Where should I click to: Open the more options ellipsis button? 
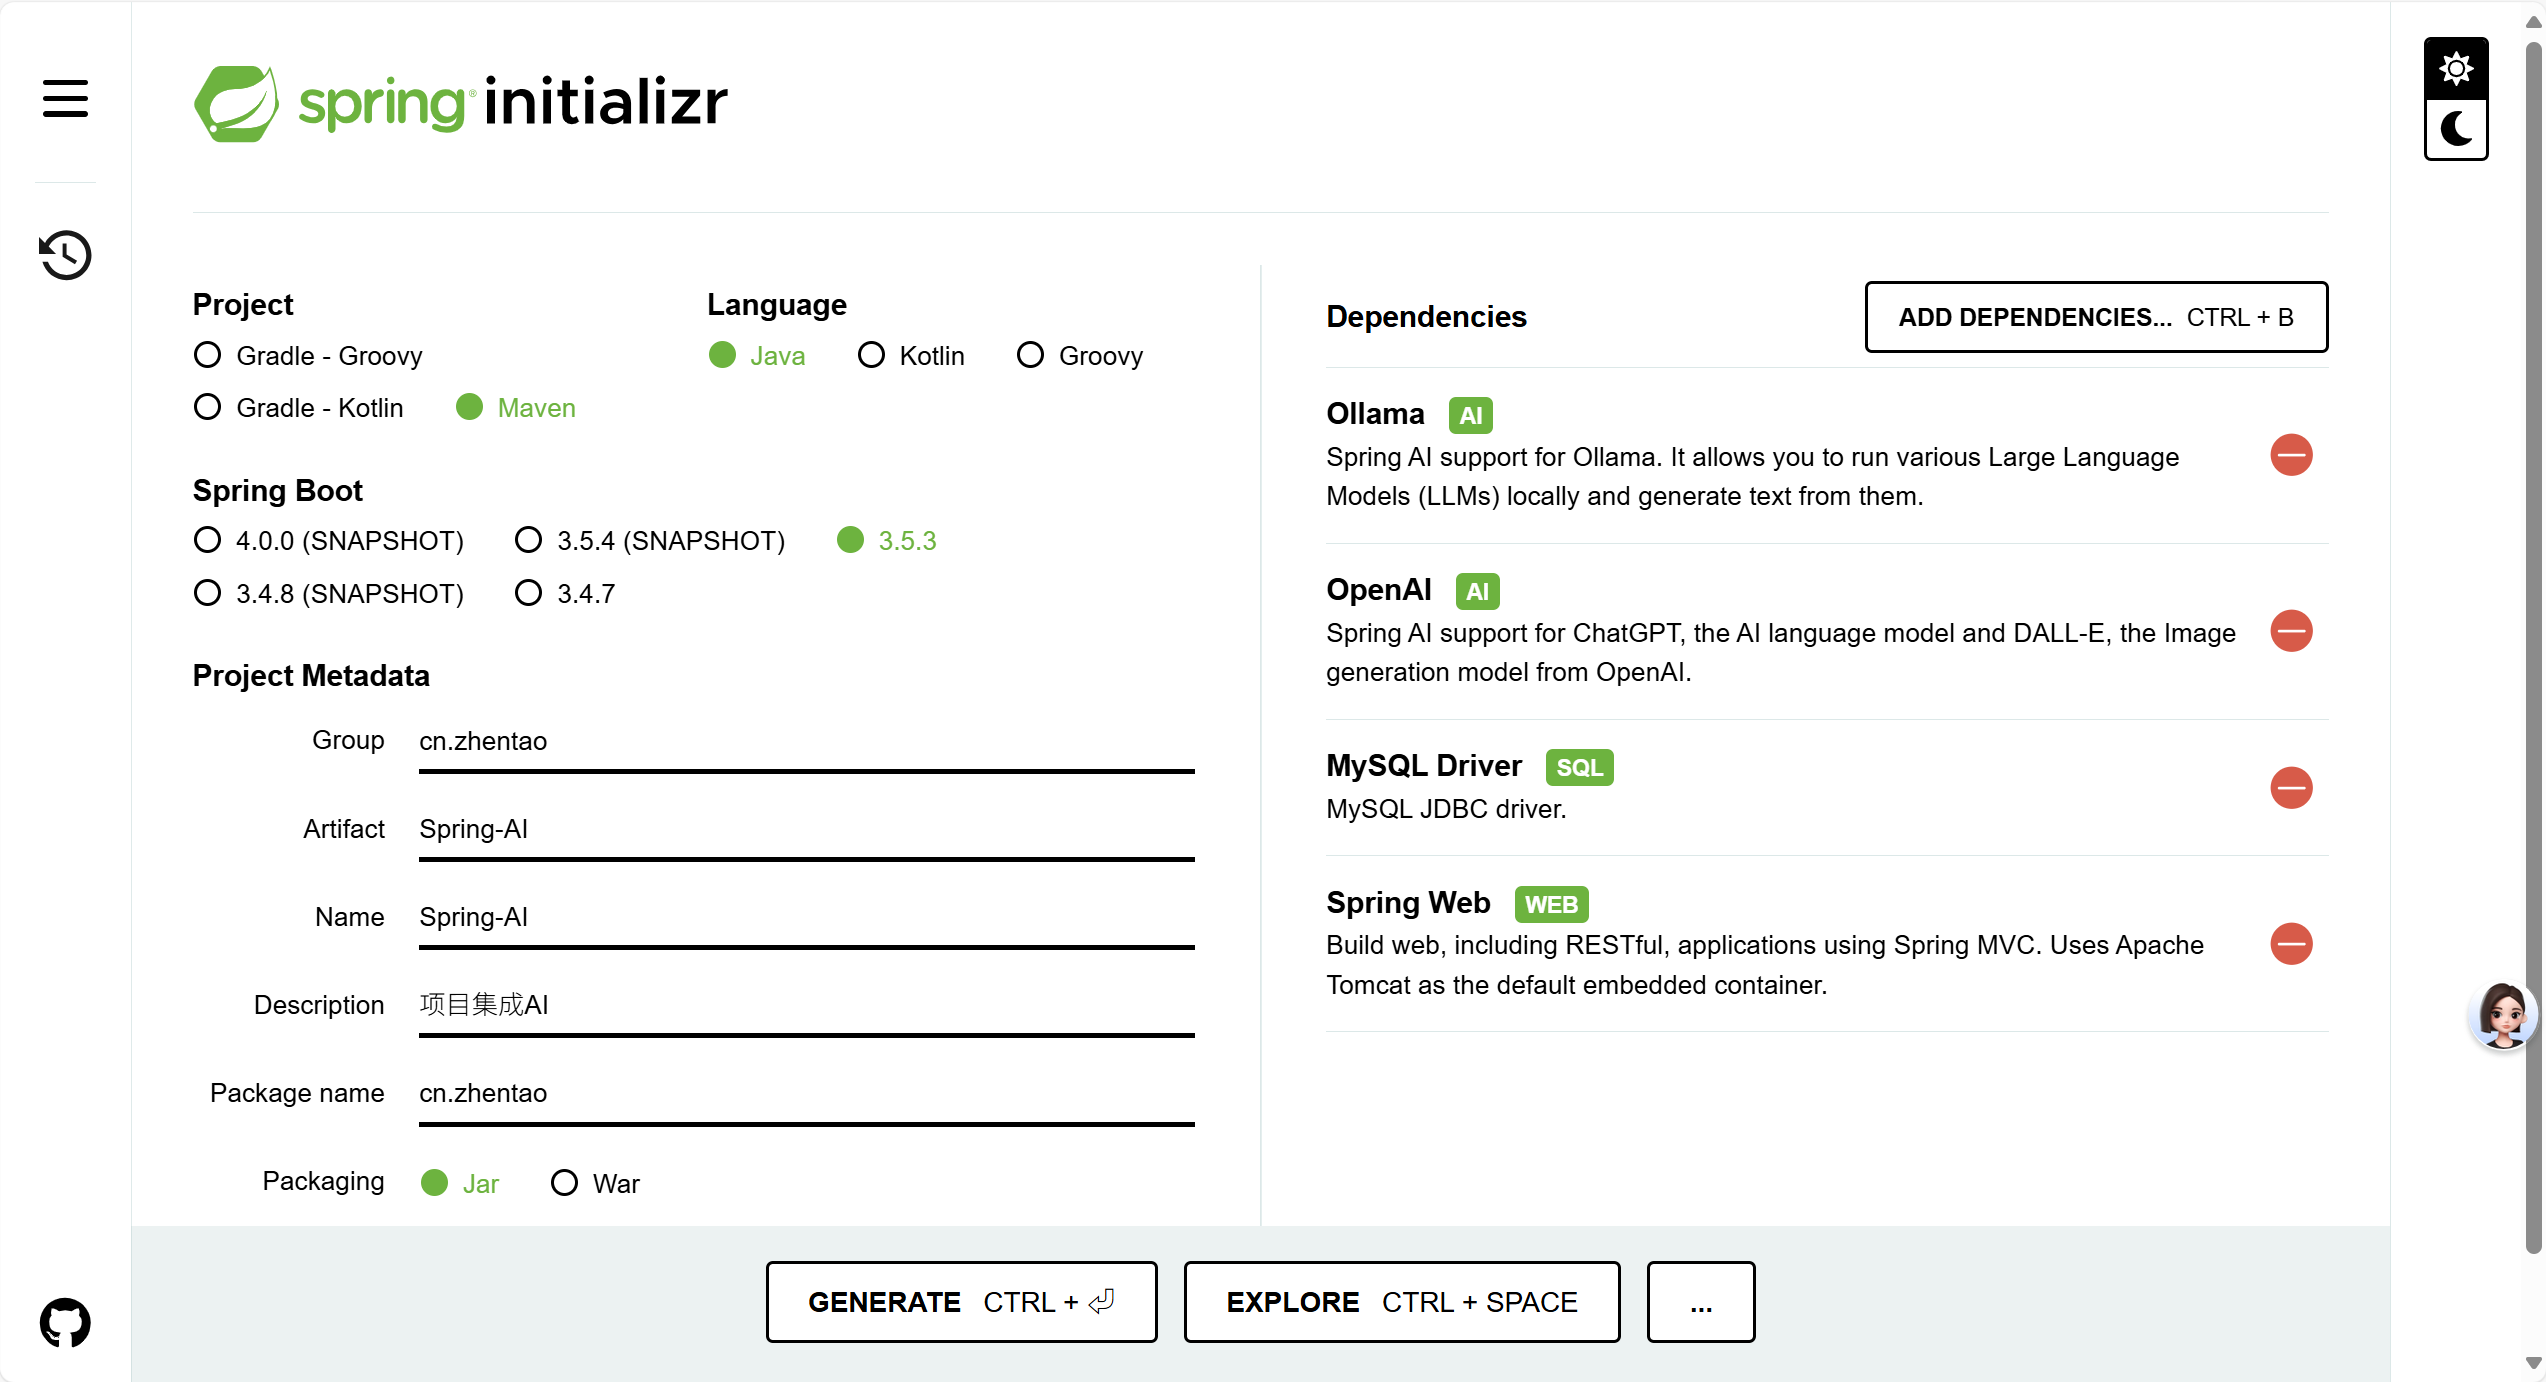[x=1700, y=1302]
